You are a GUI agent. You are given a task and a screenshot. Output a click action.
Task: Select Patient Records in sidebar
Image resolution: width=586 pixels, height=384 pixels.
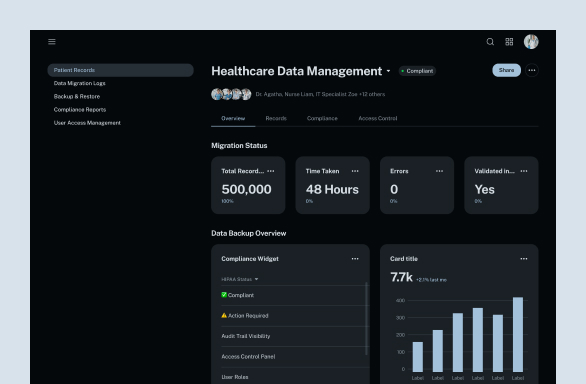point(120,70)
